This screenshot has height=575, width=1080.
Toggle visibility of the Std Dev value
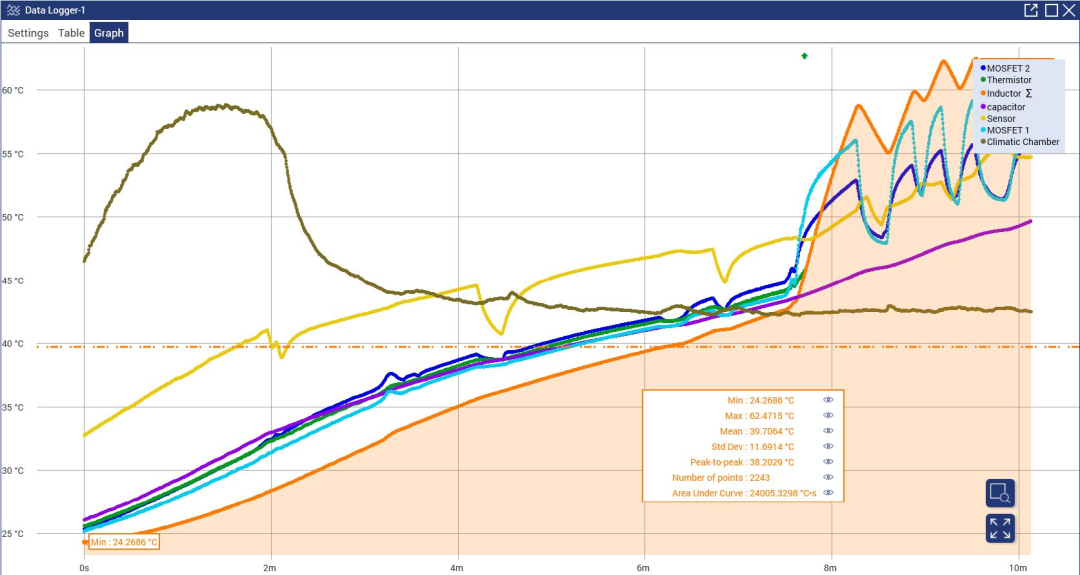click(x=829, y=447)
